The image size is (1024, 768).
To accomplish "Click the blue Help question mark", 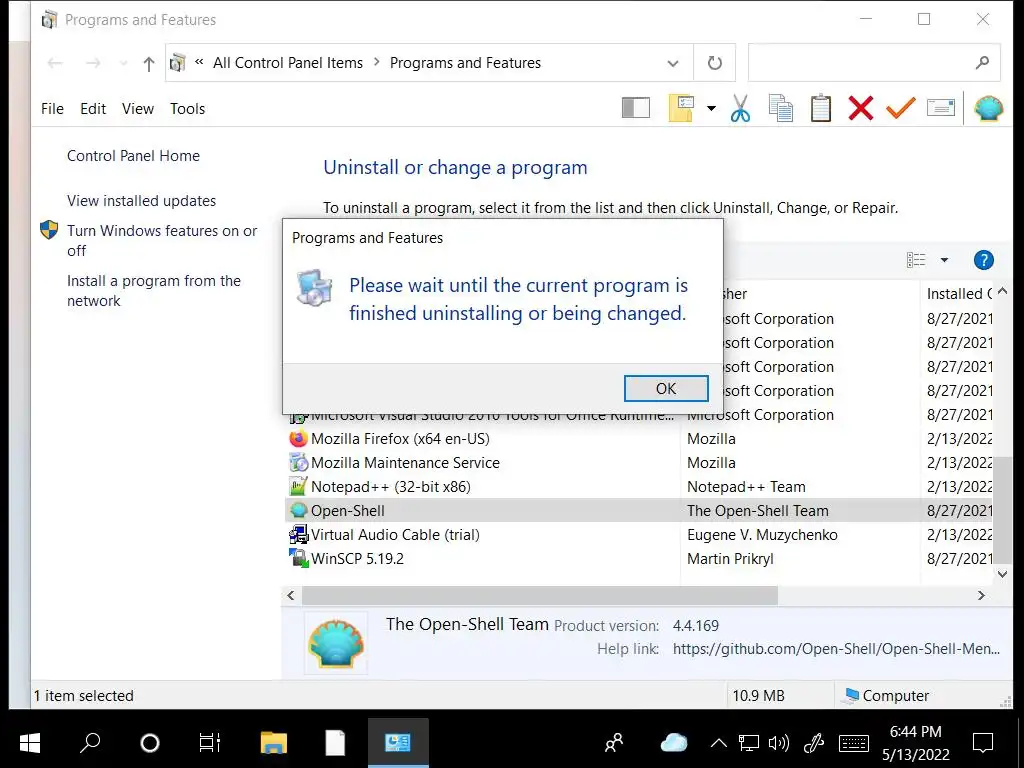I will click(983, 260).
